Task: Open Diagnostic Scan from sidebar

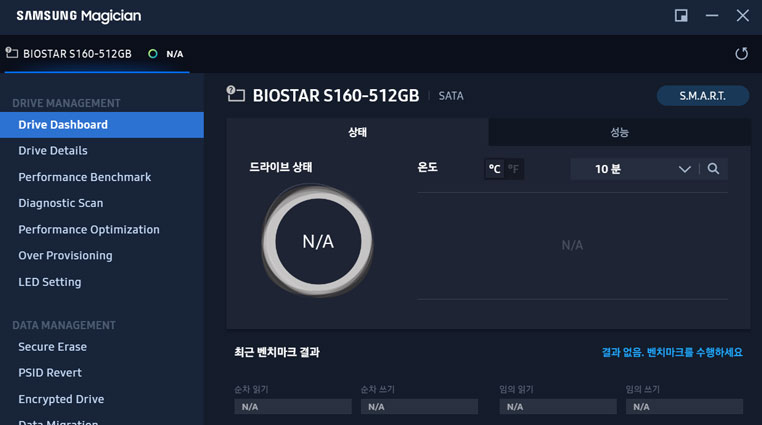Action: 61,203
